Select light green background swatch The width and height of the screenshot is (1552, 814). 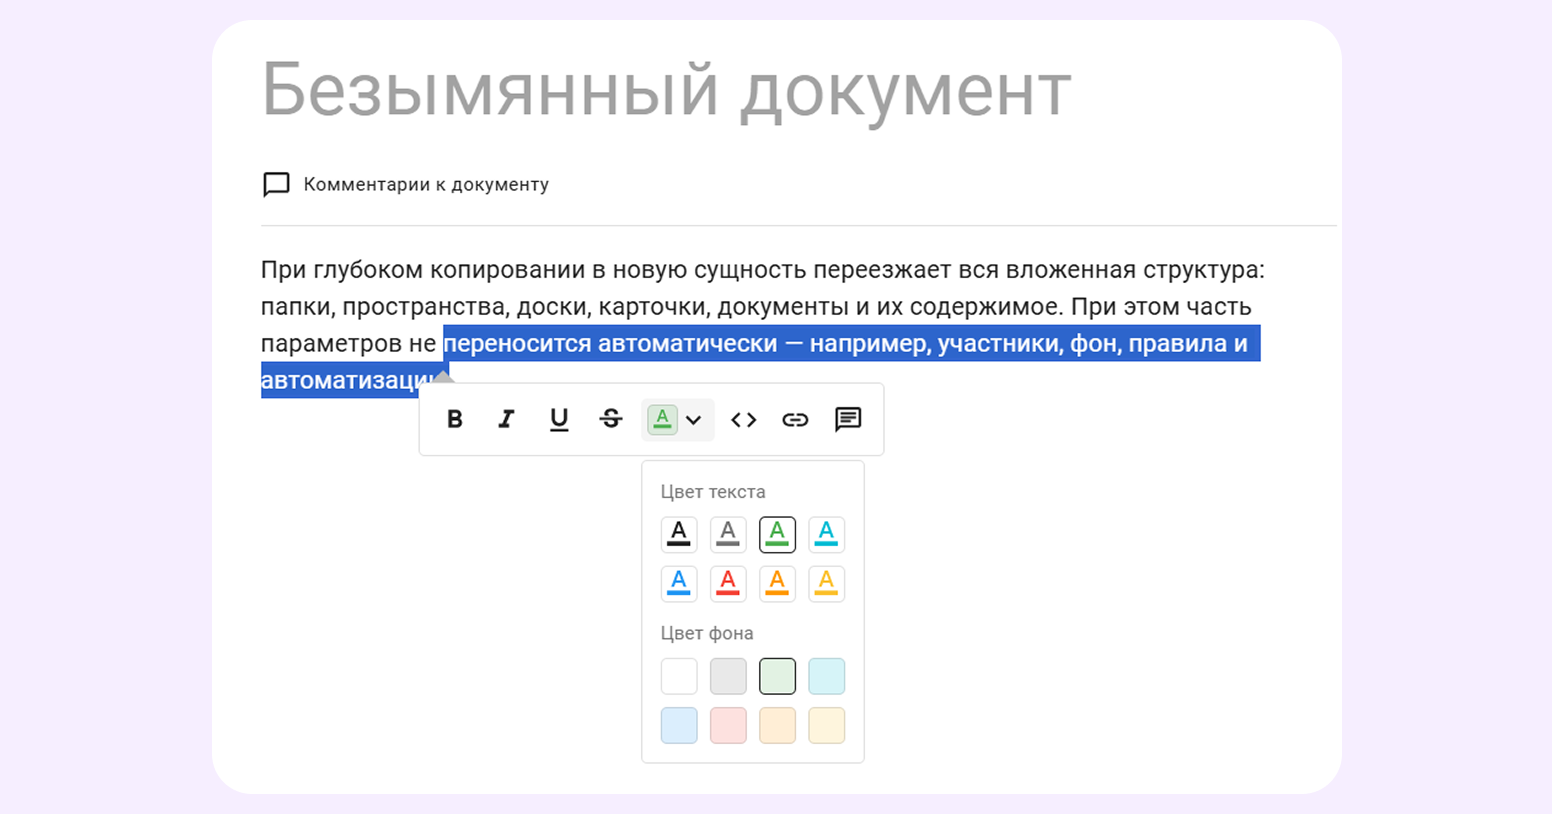(777, 677)
